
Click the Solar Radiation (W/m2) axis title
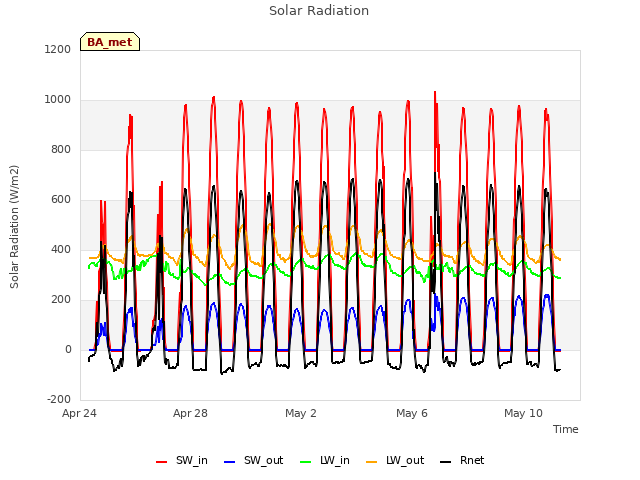(14, 227)
